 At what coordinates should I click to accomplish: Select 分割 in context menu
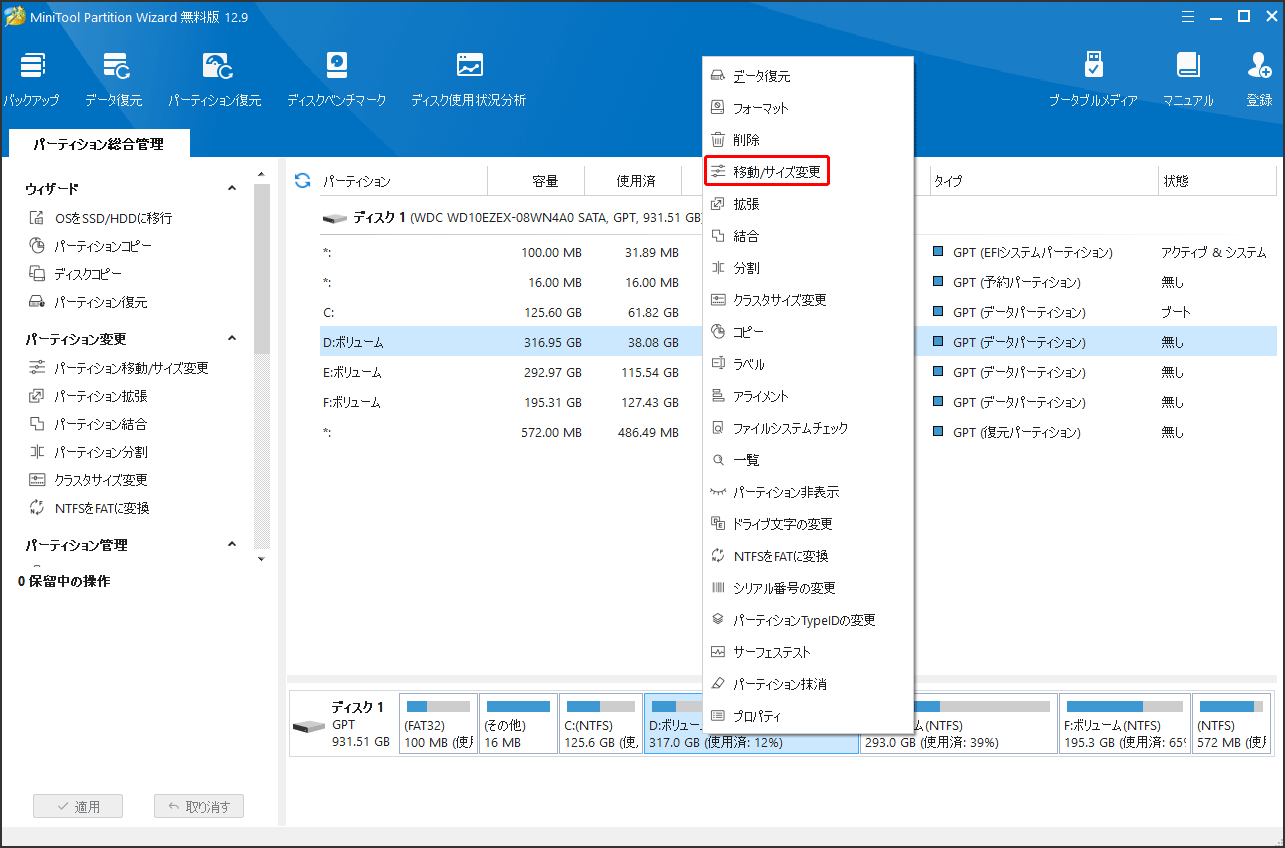(808, 268)
